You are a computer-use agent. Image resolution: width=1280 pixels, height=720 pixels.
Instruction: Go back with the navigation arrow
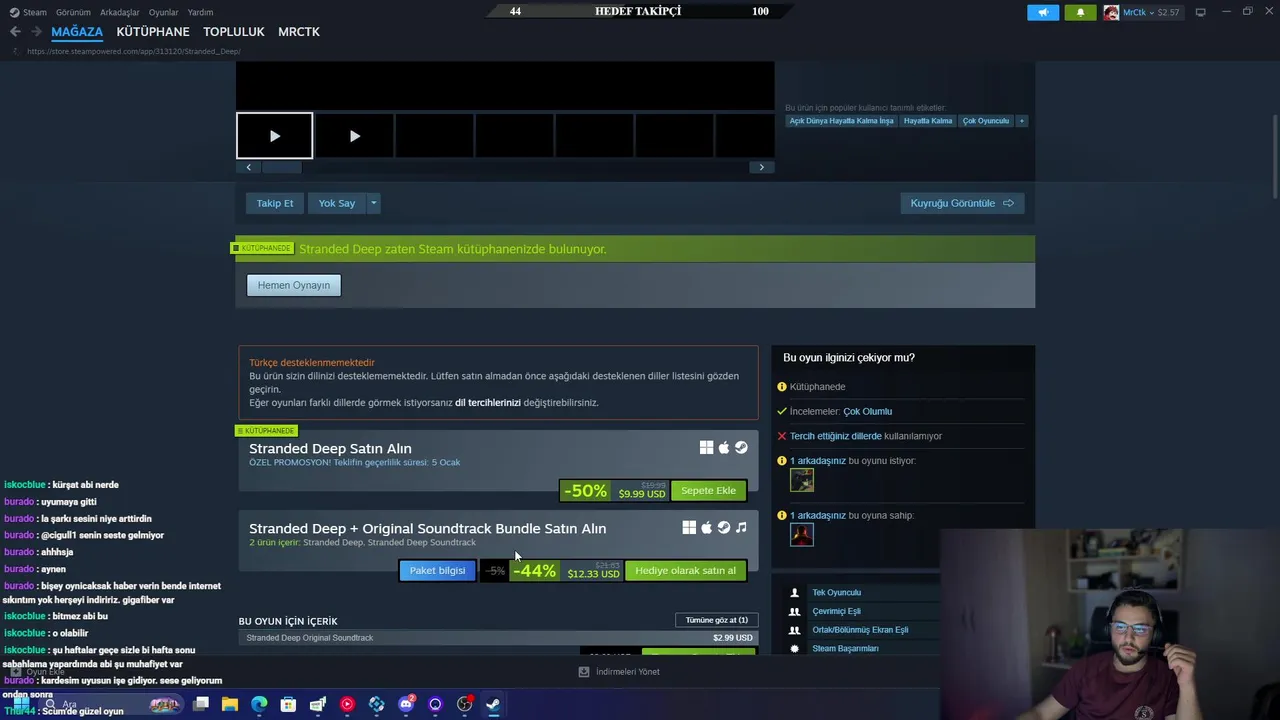coord(15,32)
